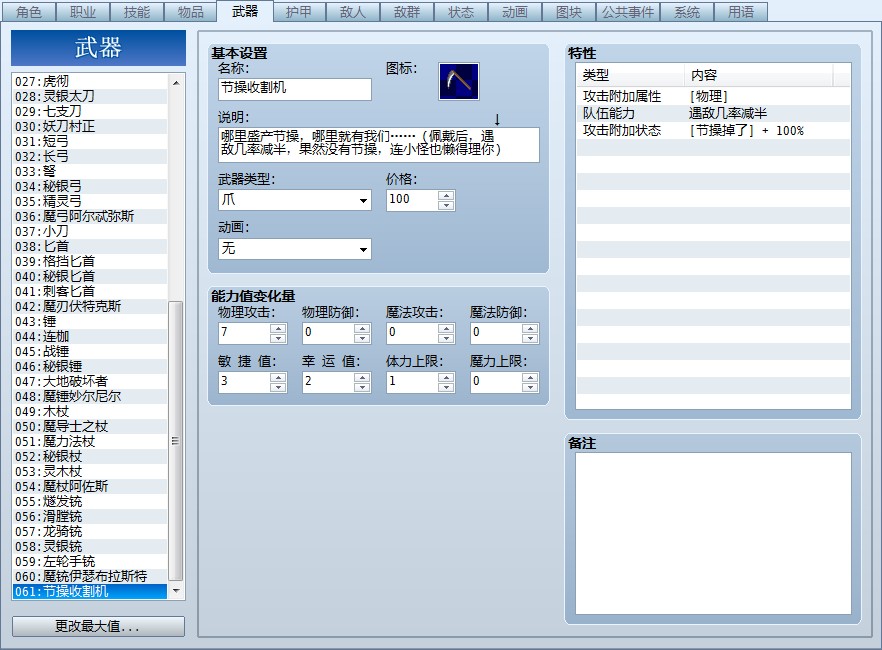Click the 更改最大值 button
This screenshot has height=650, width=882.
tap(97, 626)
